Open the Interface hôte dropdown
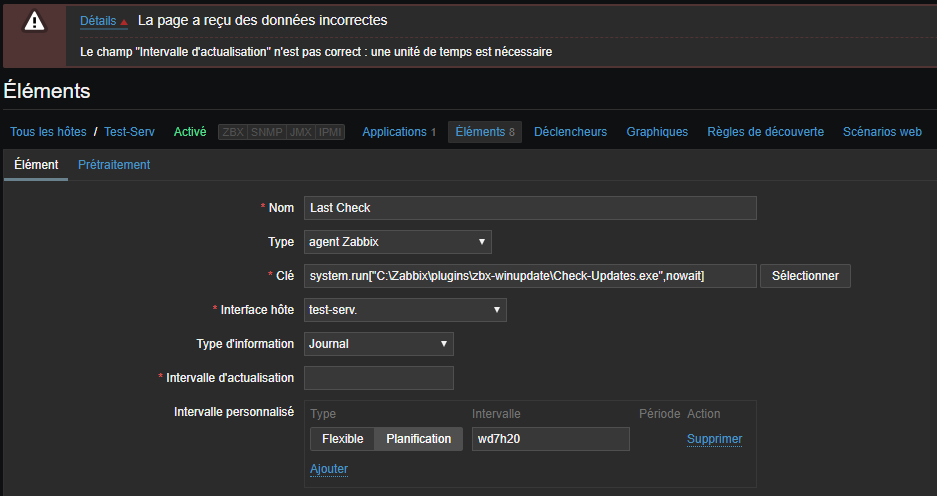 pos(405,310)
